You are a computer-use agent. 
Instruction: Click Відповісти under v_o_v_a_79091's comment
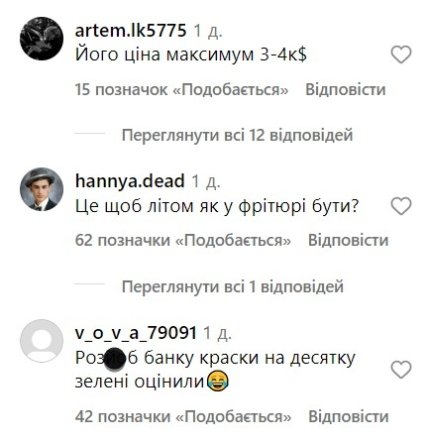click(x=348, y=416)
